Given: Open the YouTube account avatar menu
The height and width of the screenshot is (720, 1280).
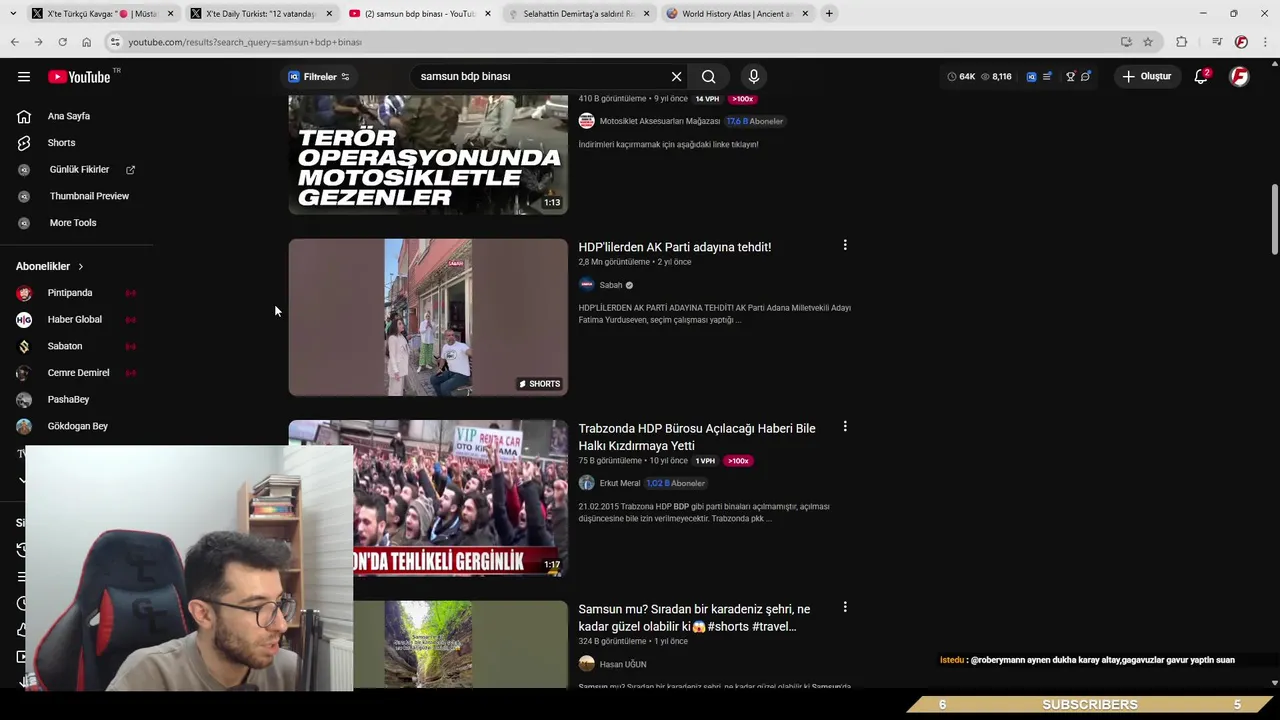Looking at the screenshot, I should click(1239, 77).
